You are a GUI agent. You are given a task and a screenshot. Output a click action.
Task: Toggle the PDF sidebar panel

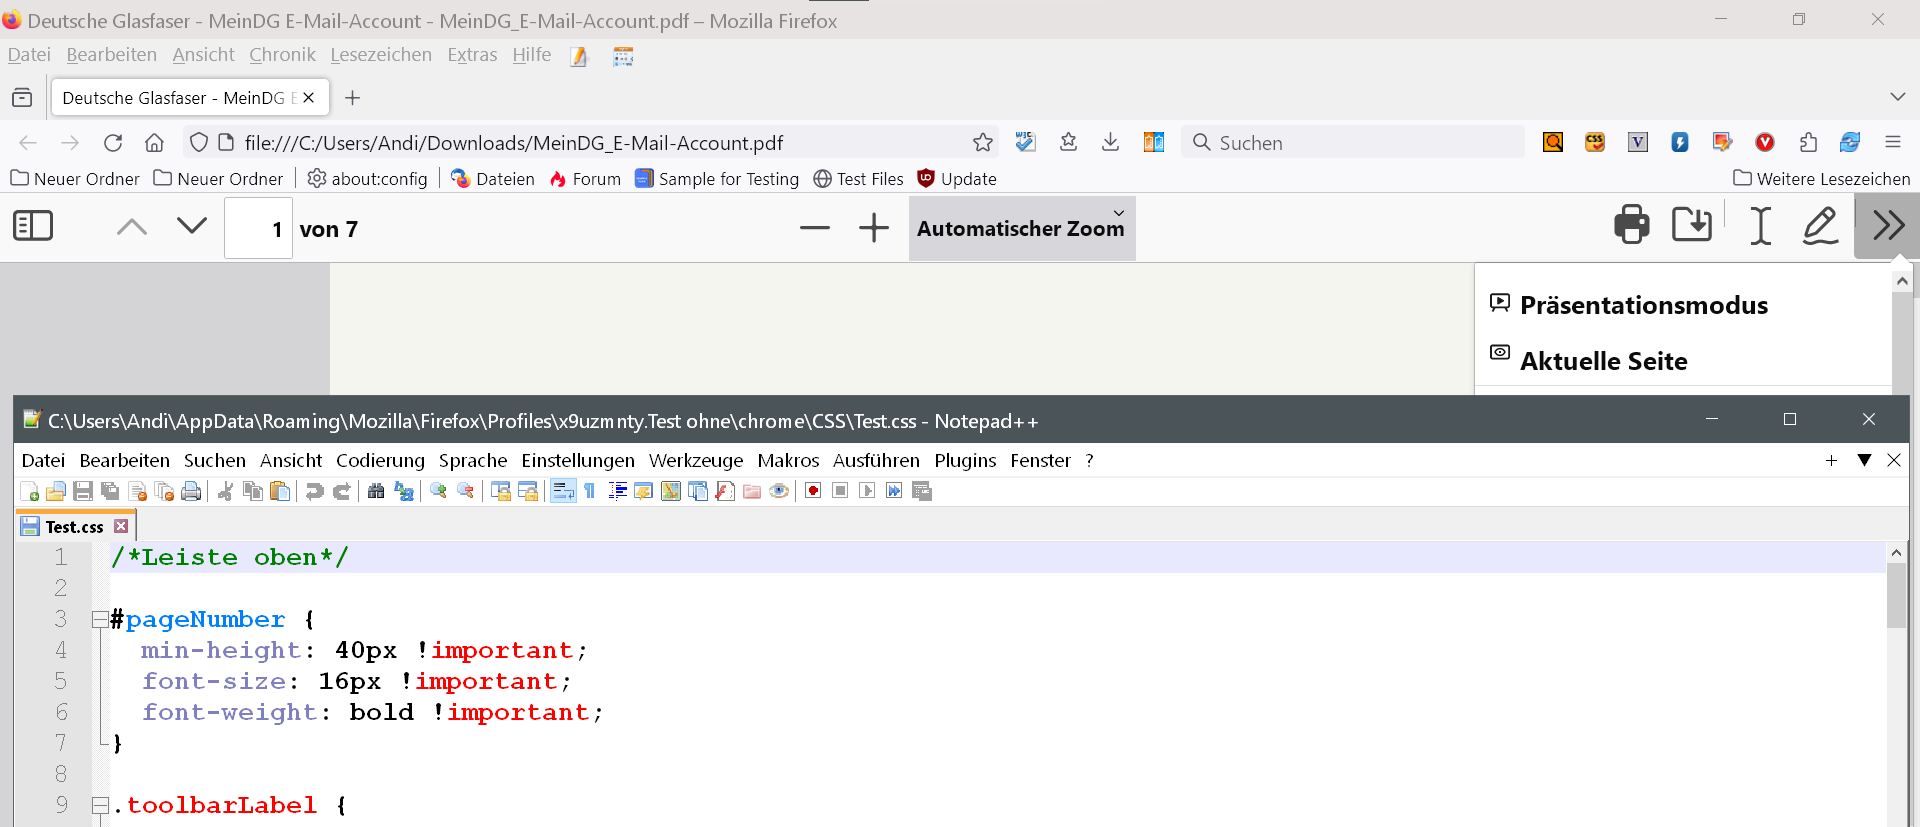[x=33, y=226]
